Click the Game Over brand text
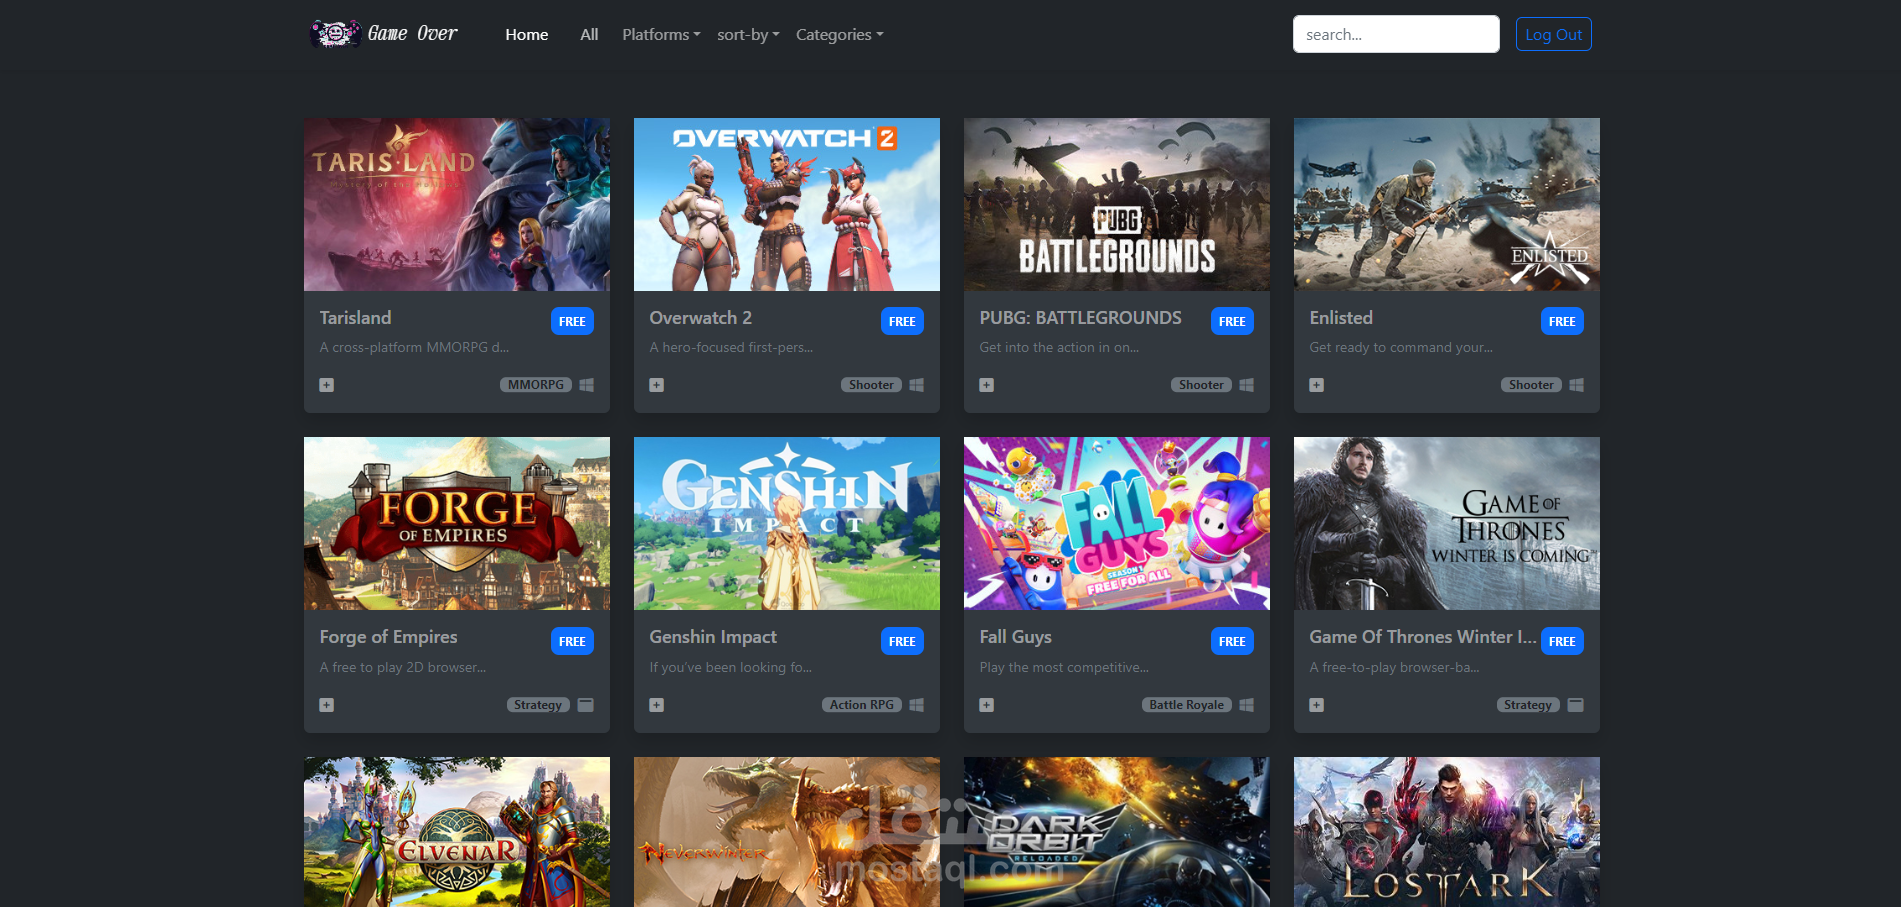Viewport: 1901px width, 907px height. (x=412, y=34)
